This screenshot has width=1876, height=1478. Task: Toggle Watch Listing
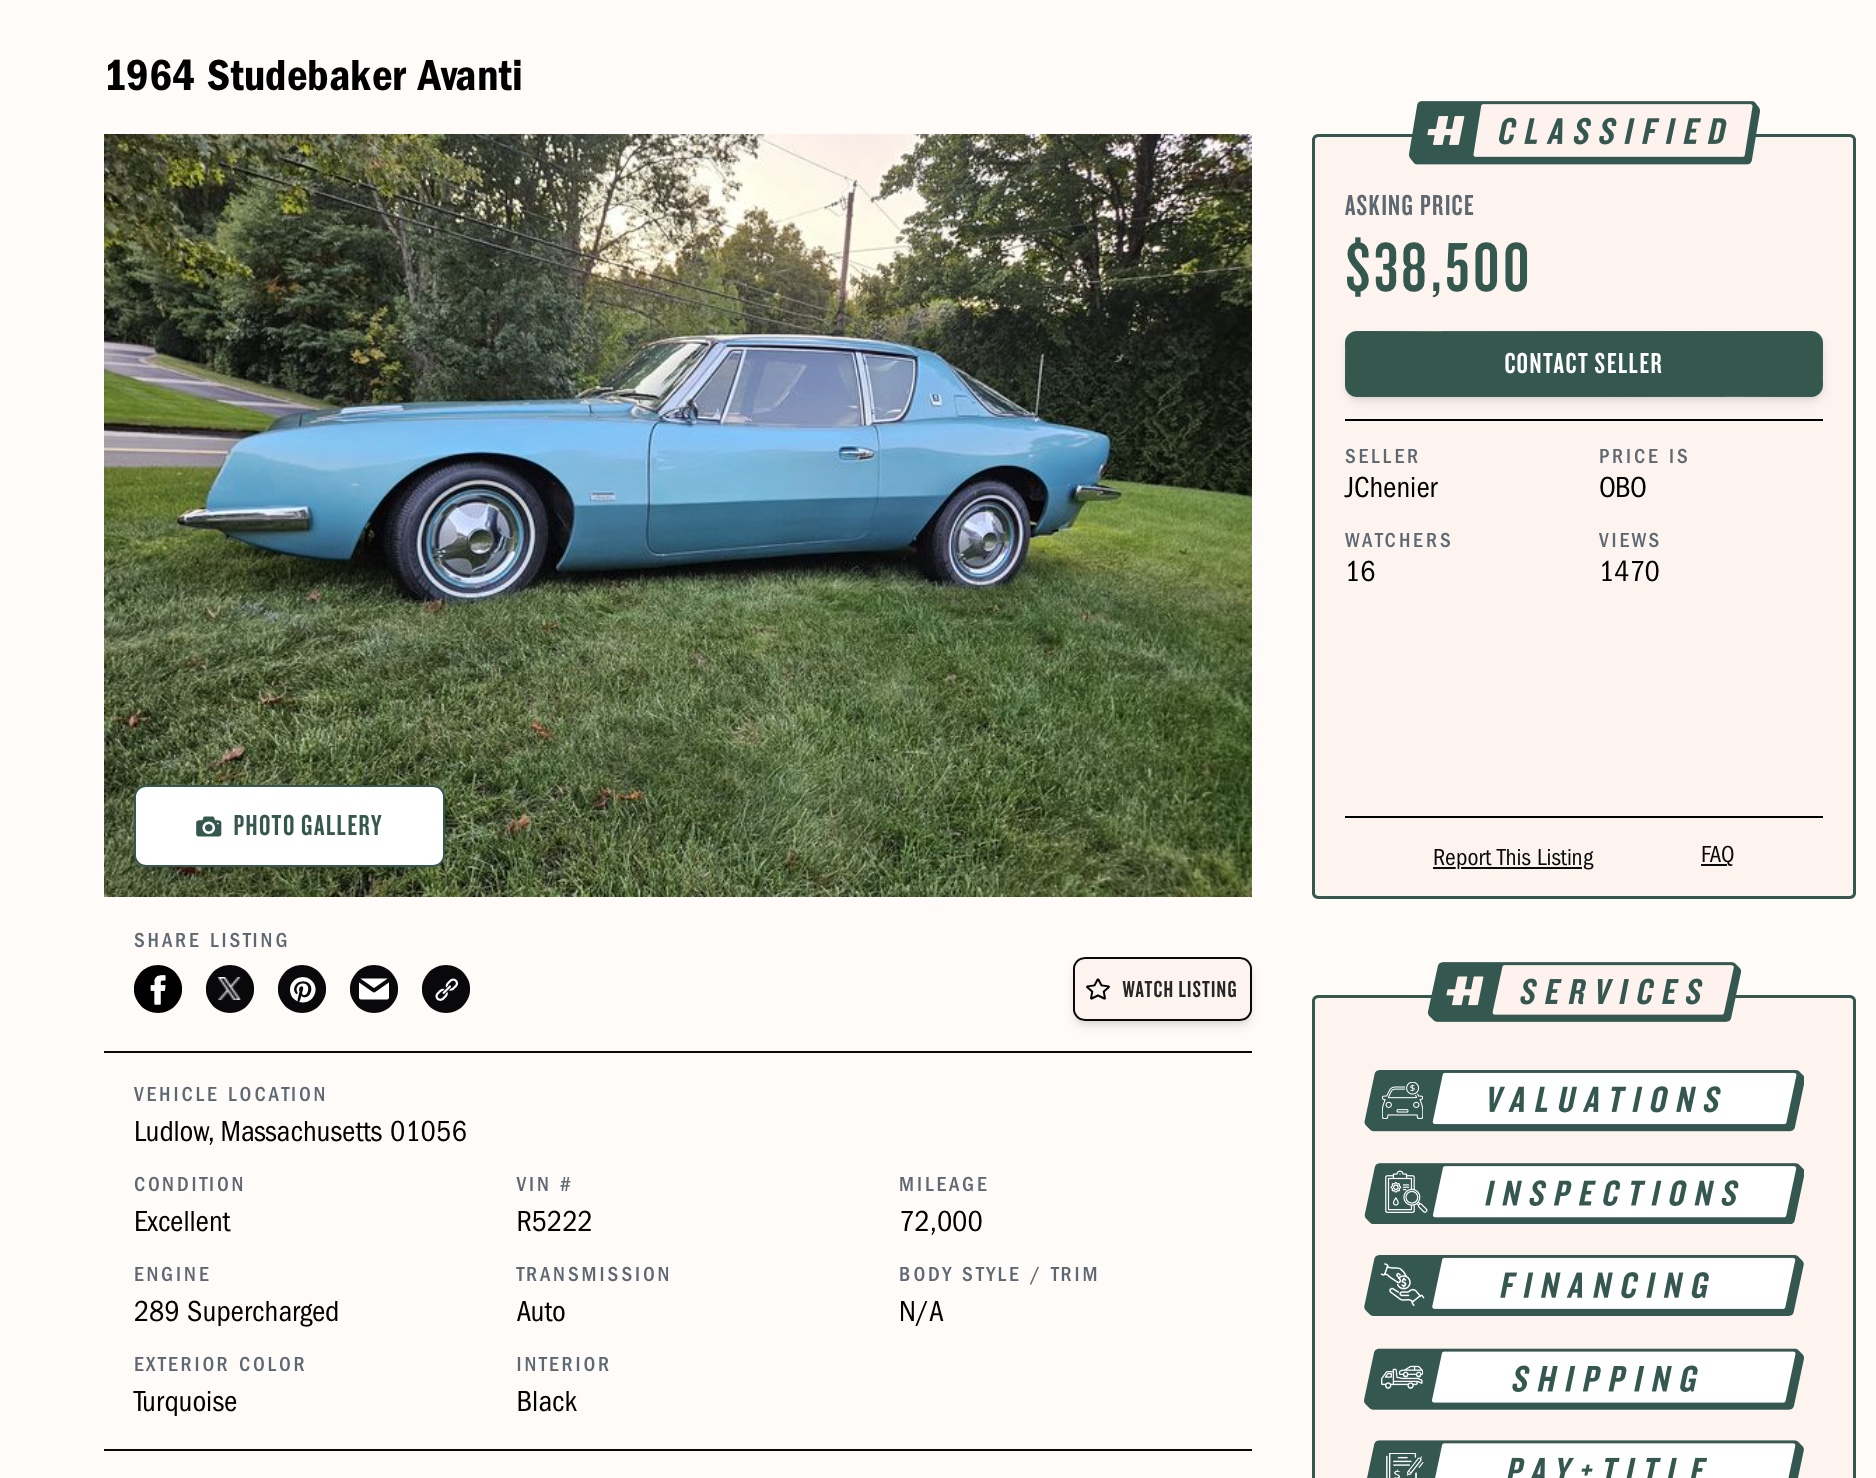[1162, 989]
